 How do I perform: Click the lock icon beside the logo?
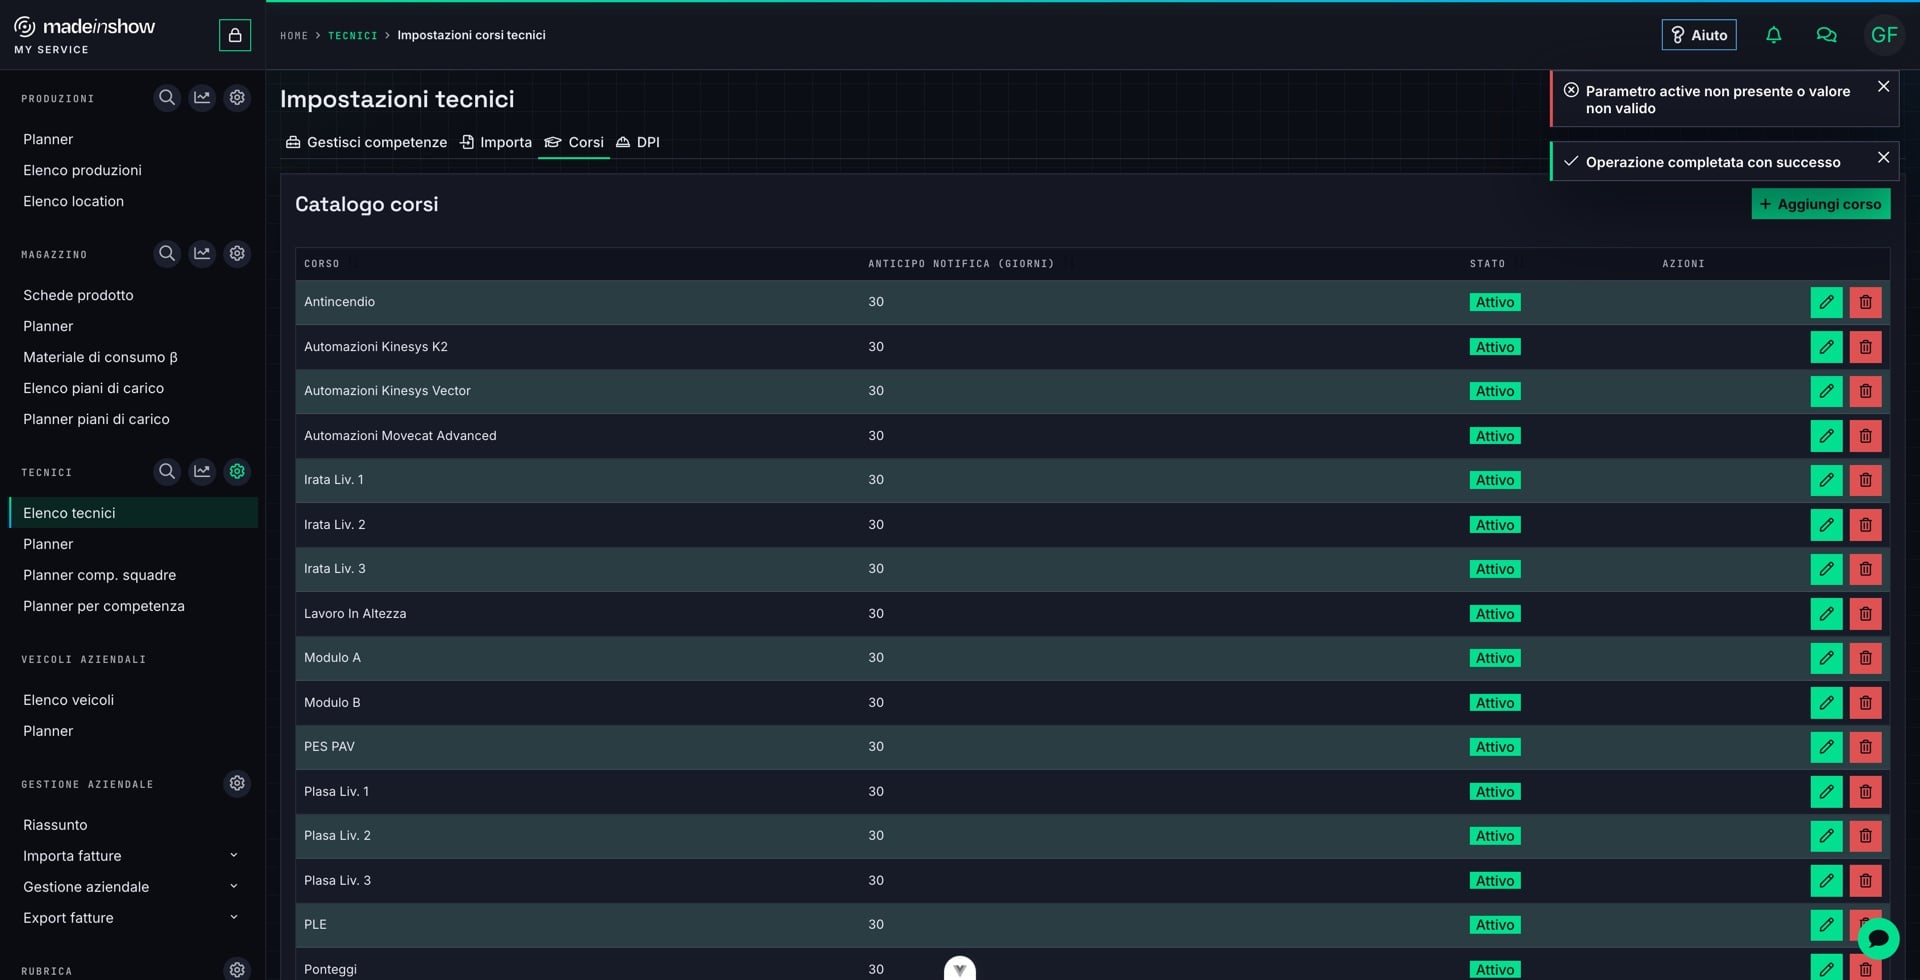pos(235,35)
